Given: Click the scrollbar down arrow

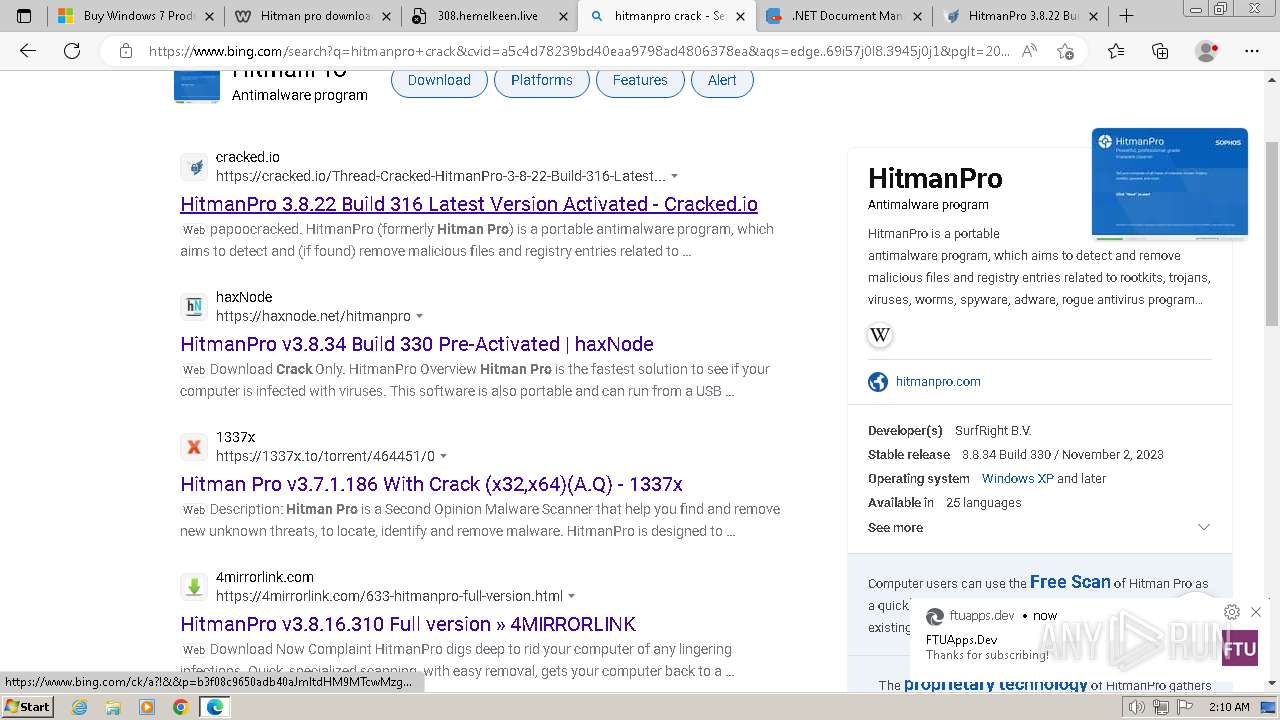Looking at the screenshot, I should point(1272,683).
